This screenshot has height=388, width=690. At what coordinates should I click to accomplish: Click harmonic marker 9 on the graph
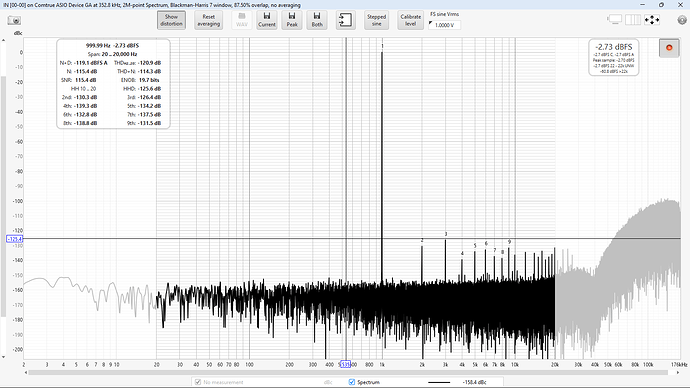(510, 242)
